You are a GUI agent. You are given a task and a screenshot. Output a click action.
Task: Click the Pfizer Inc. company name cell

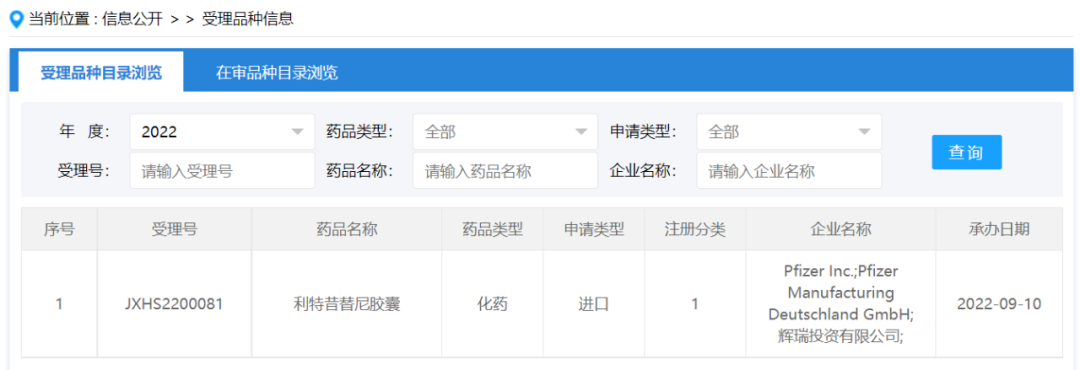click(840, 304)
